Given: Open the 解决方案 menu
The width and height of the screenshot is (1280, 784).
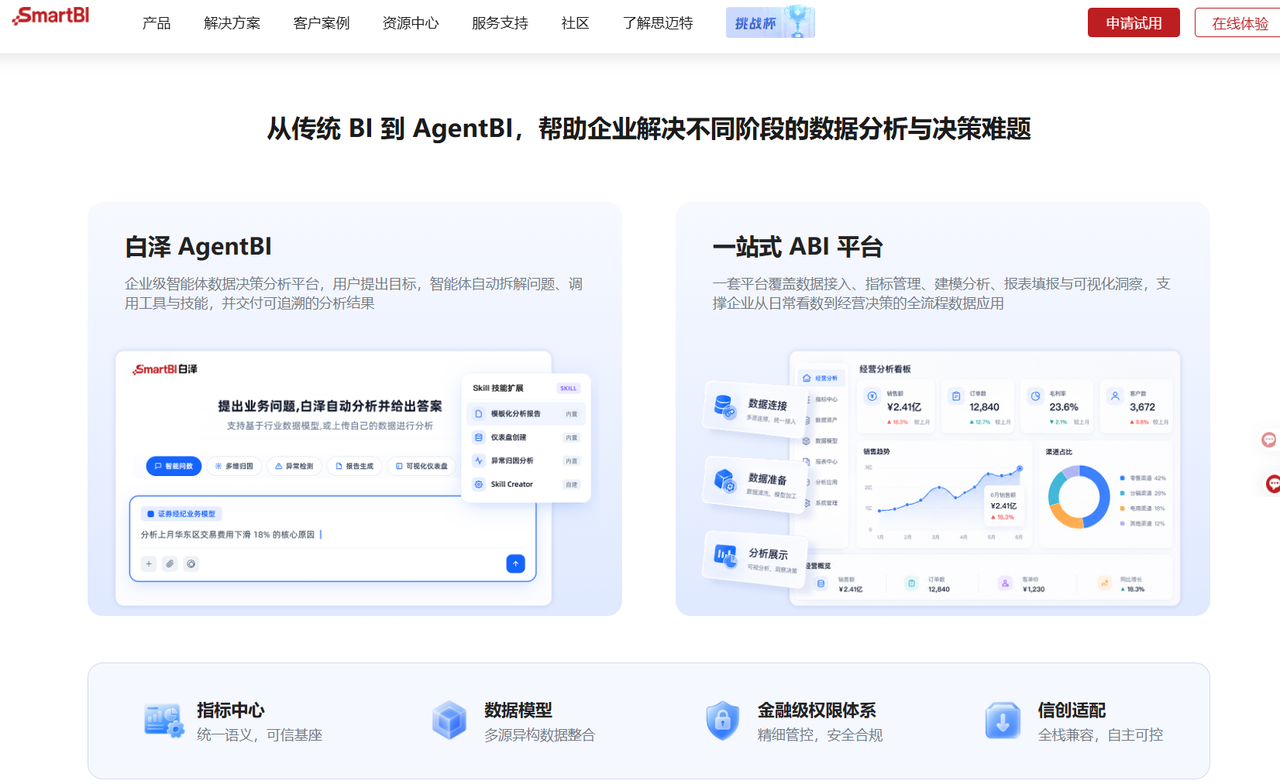Looking at the screenshot, I should pyautogui.click(x=232, y=23).
